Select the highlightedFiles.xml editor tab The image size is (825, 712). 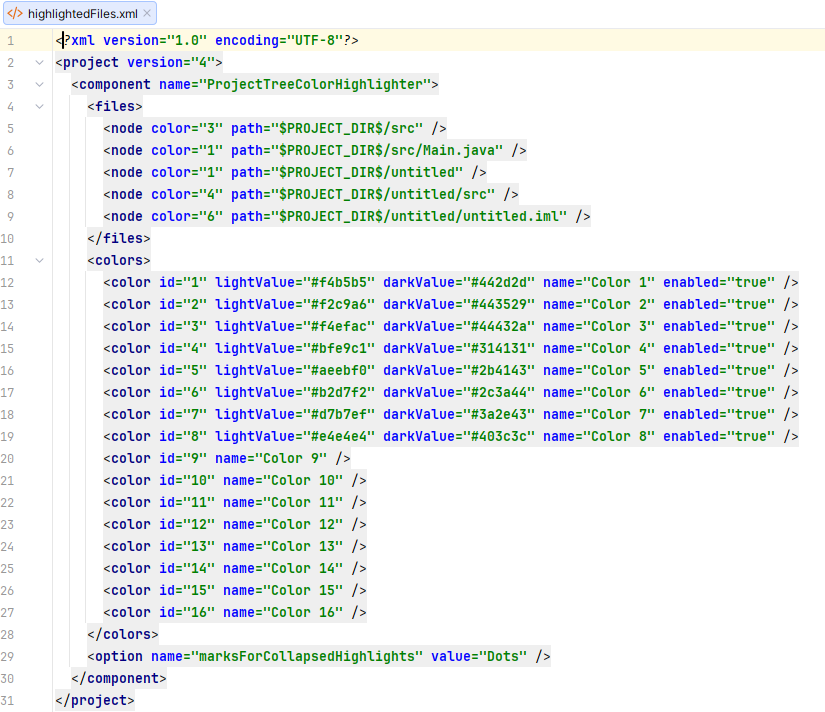(80, 14)
